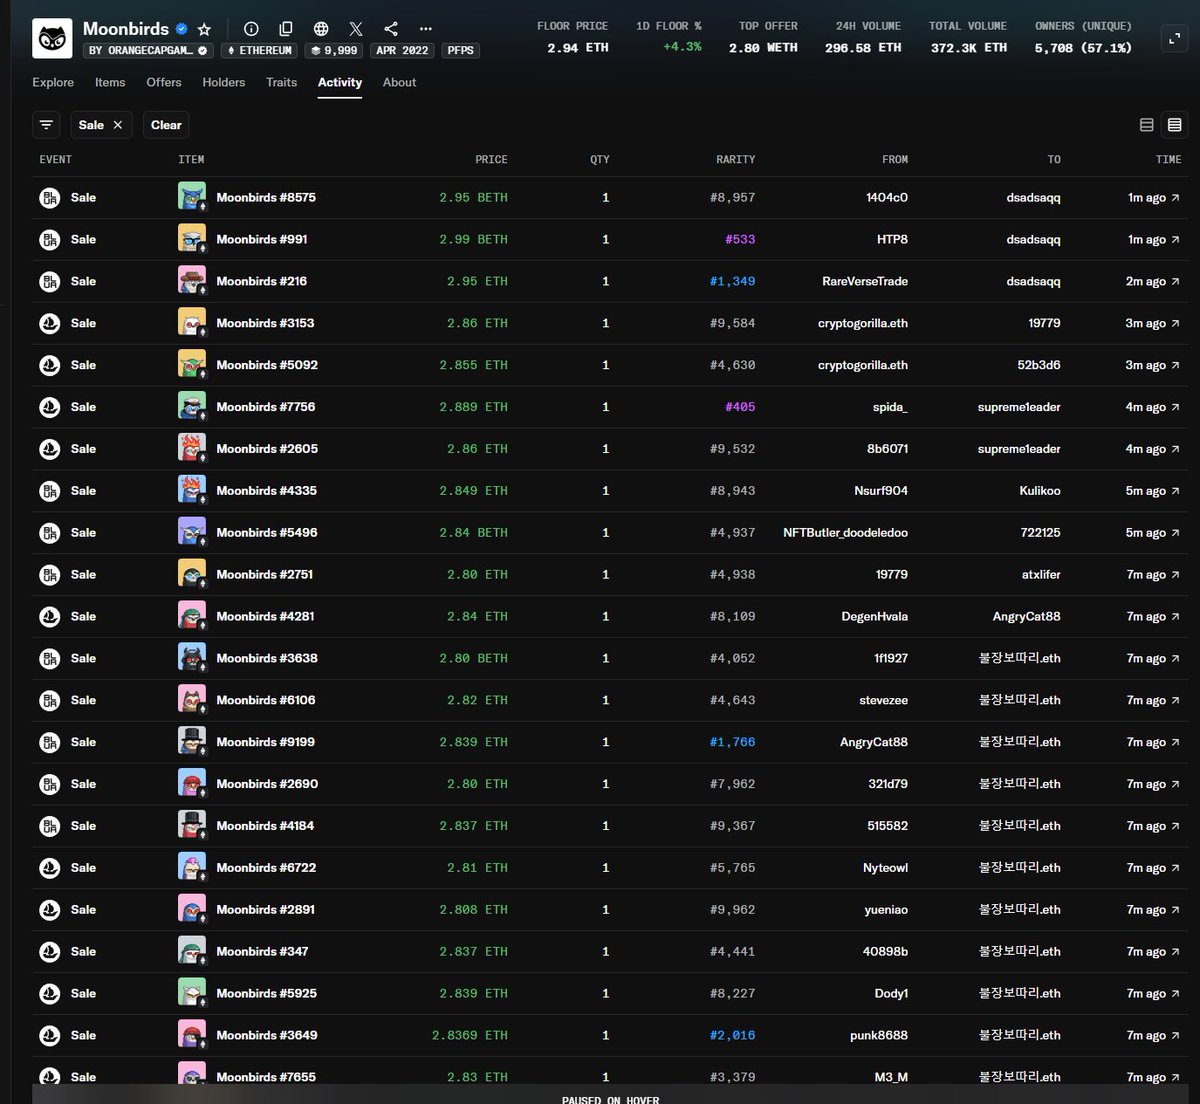
Task: Open the '2m ago' transaction link
Action: coord(1153,282)
